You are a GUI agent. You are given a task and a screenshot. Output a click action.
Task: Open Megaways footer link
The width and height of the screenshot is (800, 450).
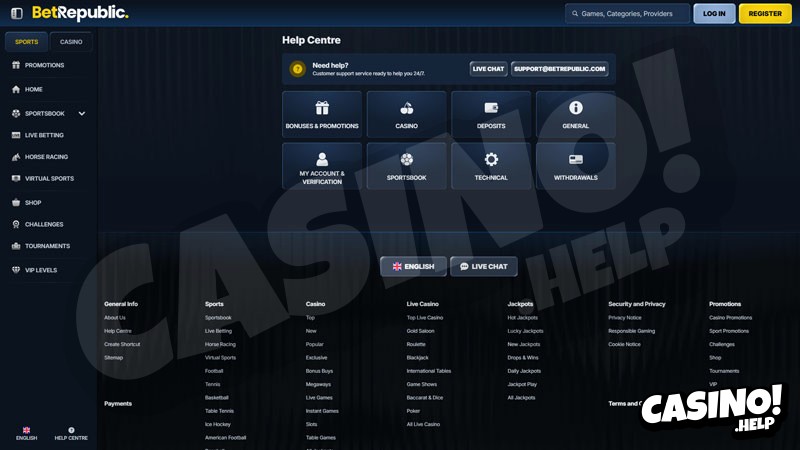tap(318, 384)
